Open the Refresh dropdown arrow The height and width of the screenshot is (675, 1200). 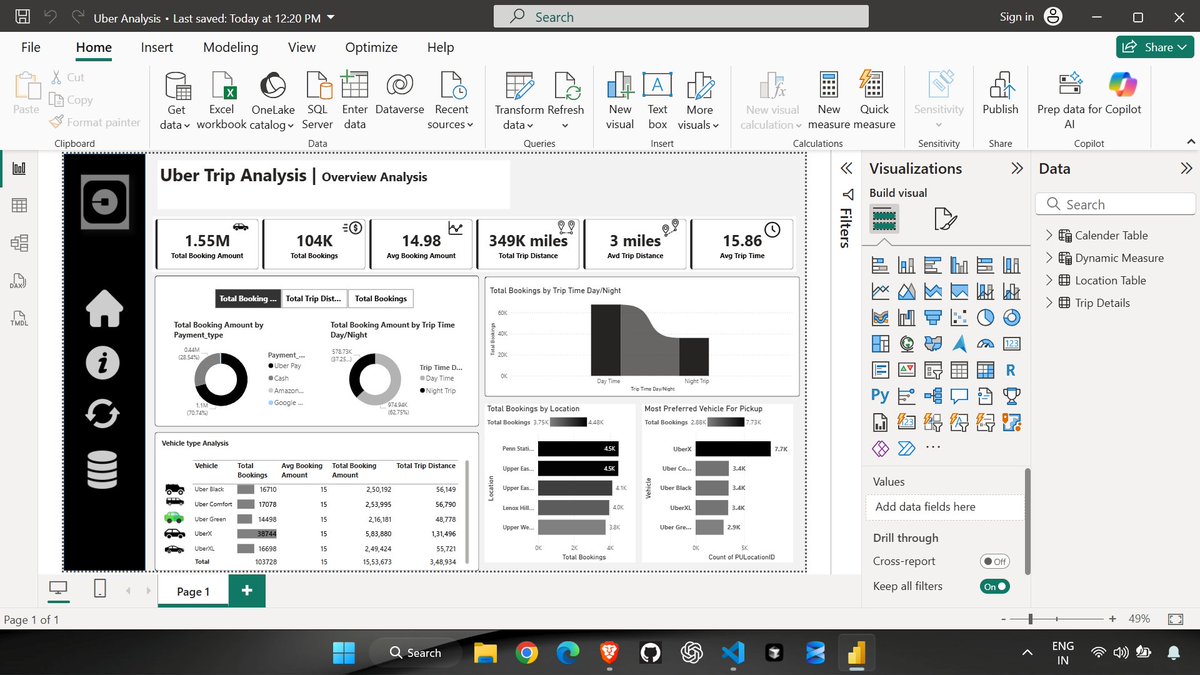(x=565, y=126)
